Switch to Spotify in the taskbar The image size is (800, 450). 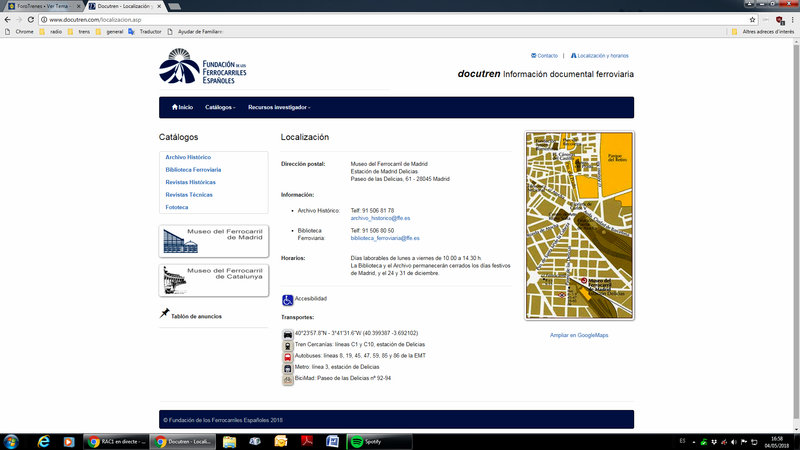coord(379,442)
